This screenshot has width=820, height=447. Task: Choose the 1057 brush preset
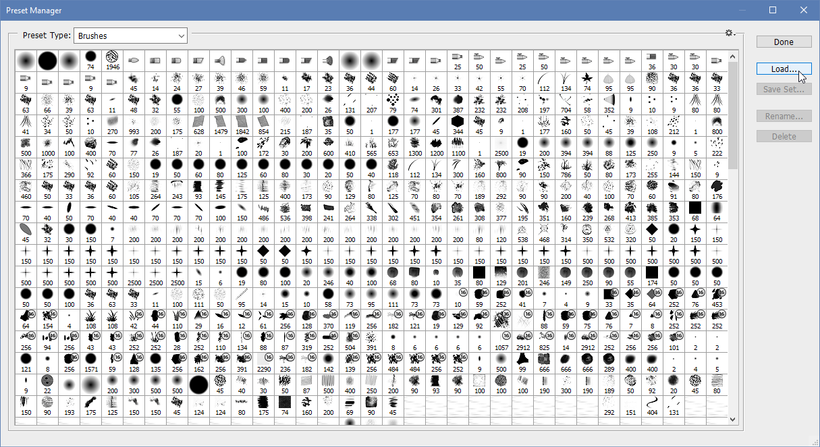pyautogui.click(x=501, y=341)
